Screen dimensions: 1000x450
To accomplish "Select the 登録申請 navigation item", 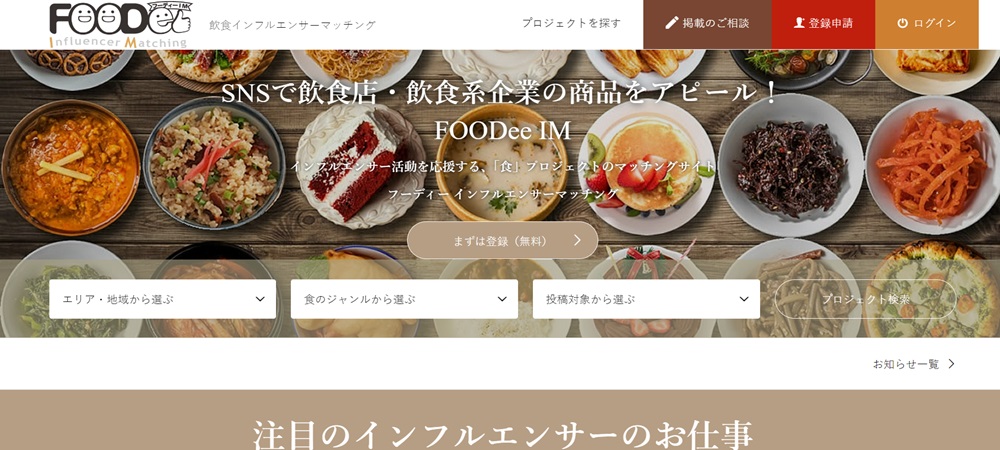I will 823,24.
